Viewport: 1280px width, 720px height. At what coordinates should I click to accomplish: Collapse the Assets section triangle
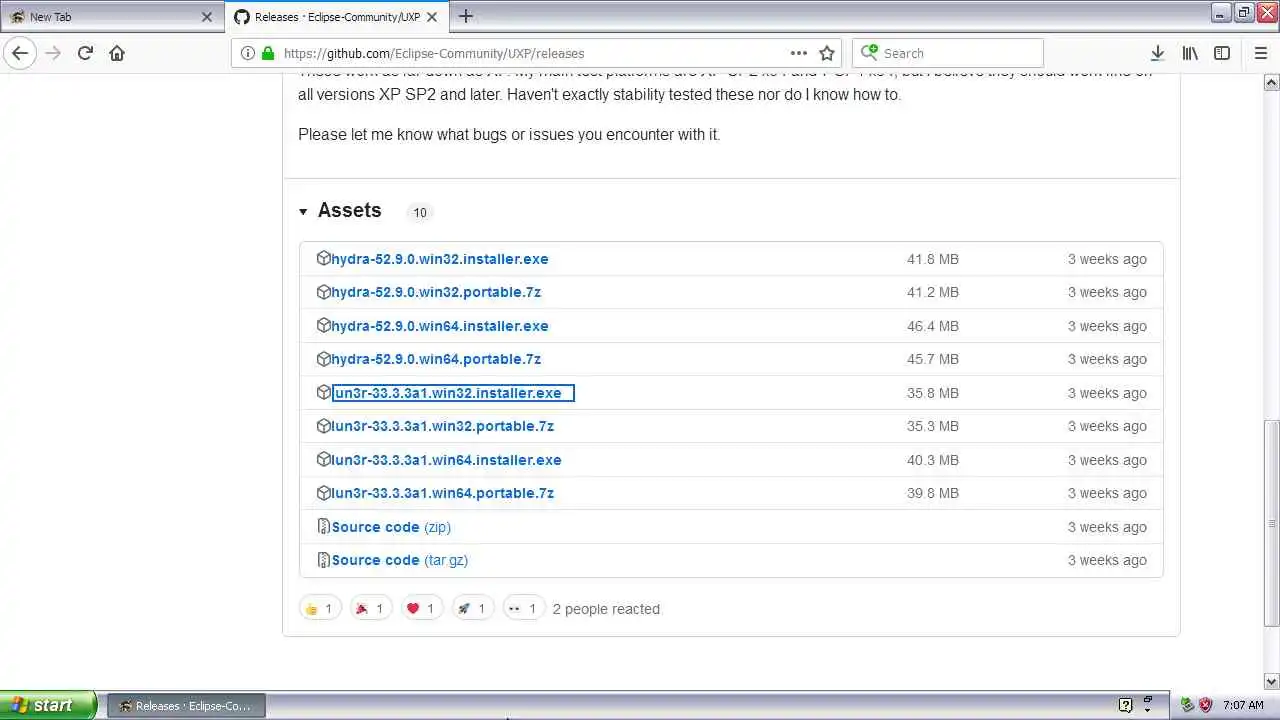click(303, 211)
